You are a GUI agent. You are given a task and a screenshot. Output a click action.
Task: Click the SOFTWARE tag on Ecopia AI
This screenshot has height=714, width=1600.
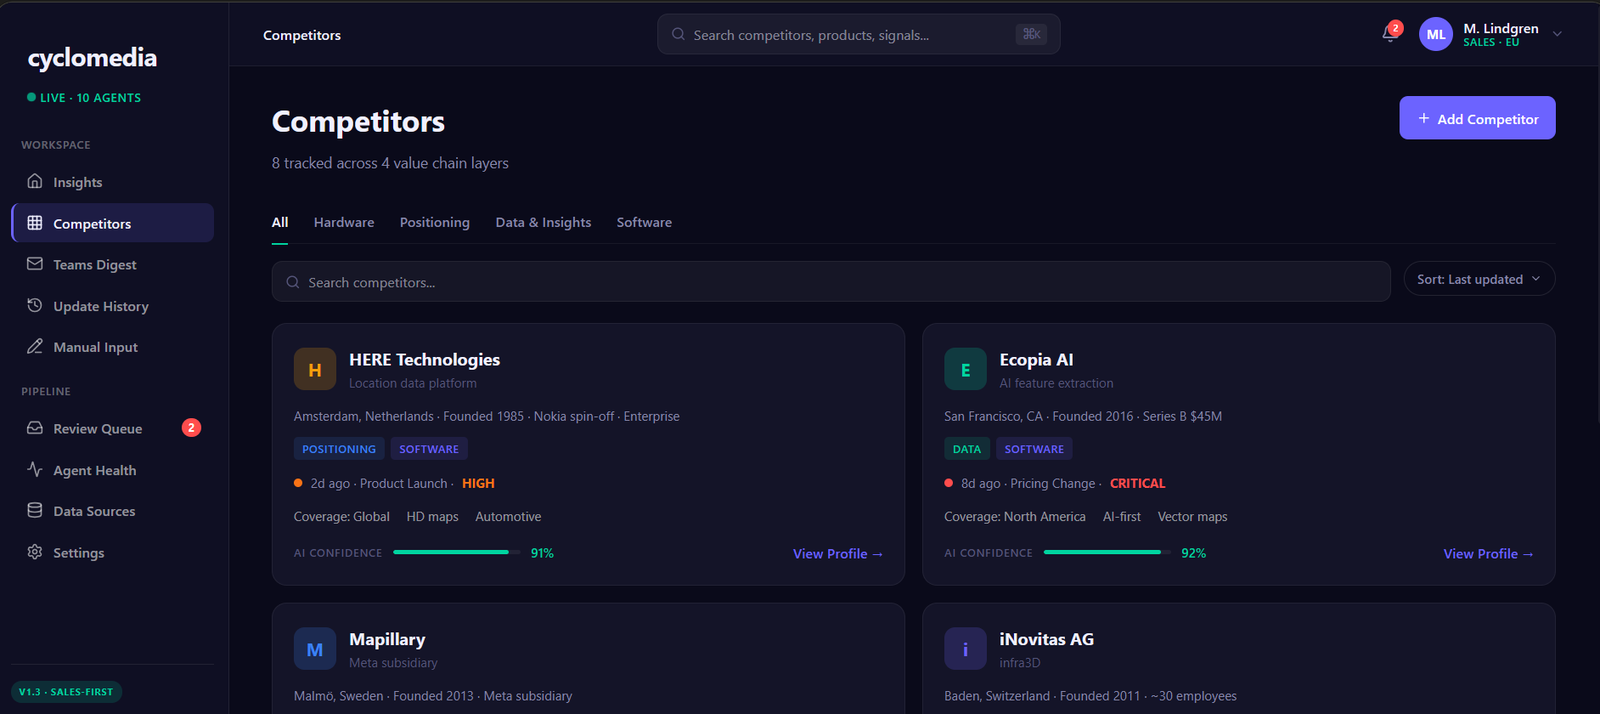[x=1034, y=449]
